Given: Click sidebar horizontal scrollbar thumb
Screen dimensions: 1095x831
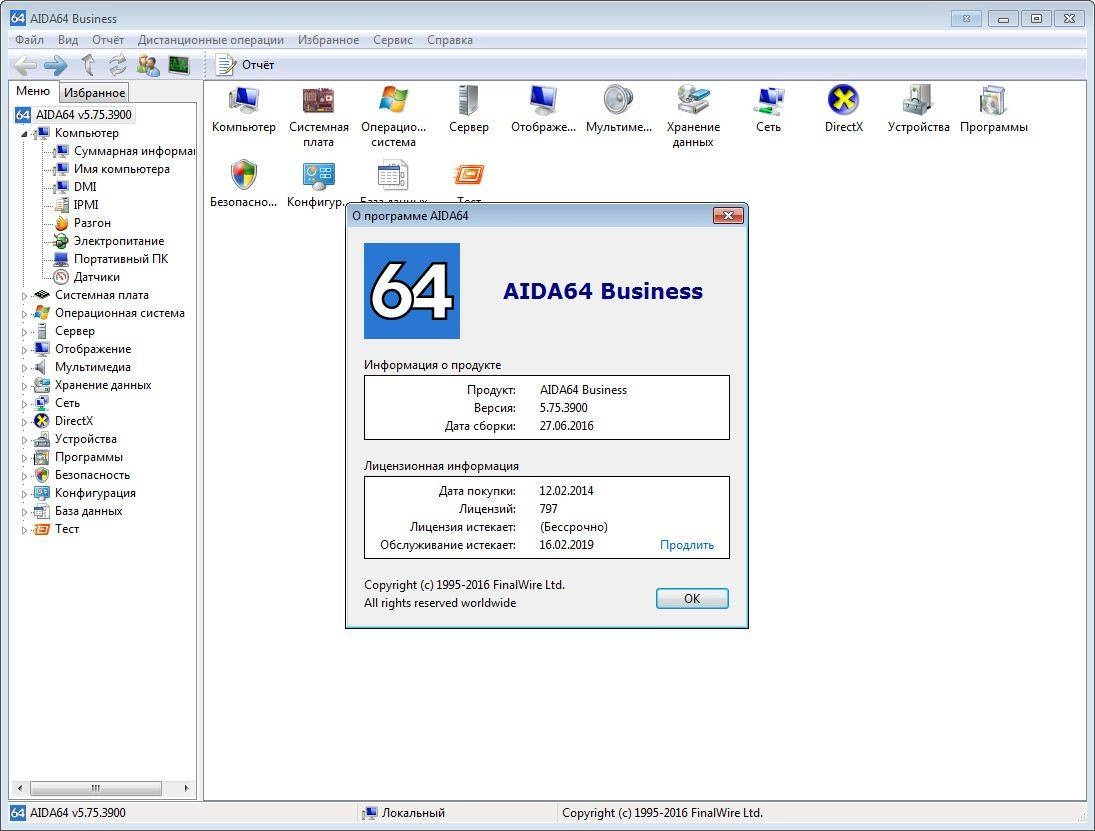Looking at the screenshot, I should click(x=96, y=788).
